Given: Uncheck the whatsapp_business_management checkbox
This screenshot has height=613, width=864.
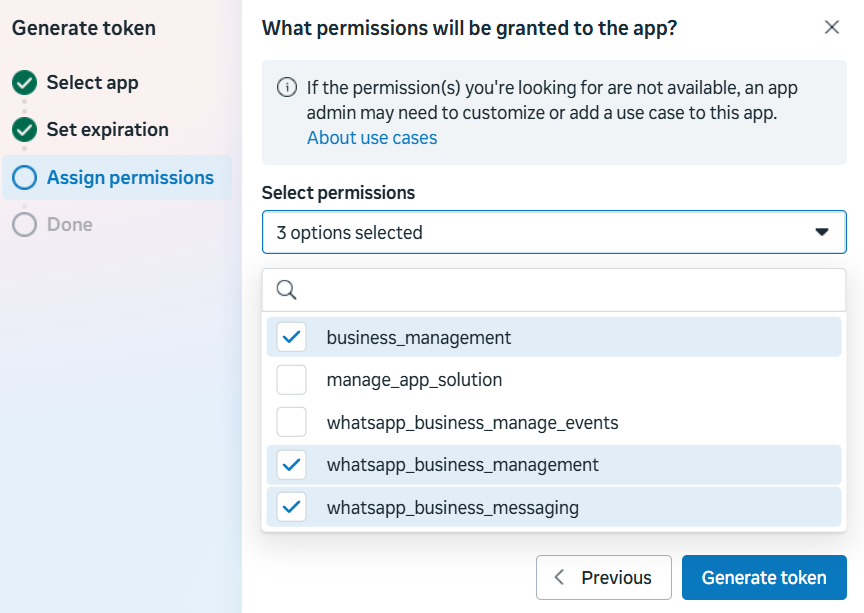Looking at the screenshot, I should tap(292, 465).
